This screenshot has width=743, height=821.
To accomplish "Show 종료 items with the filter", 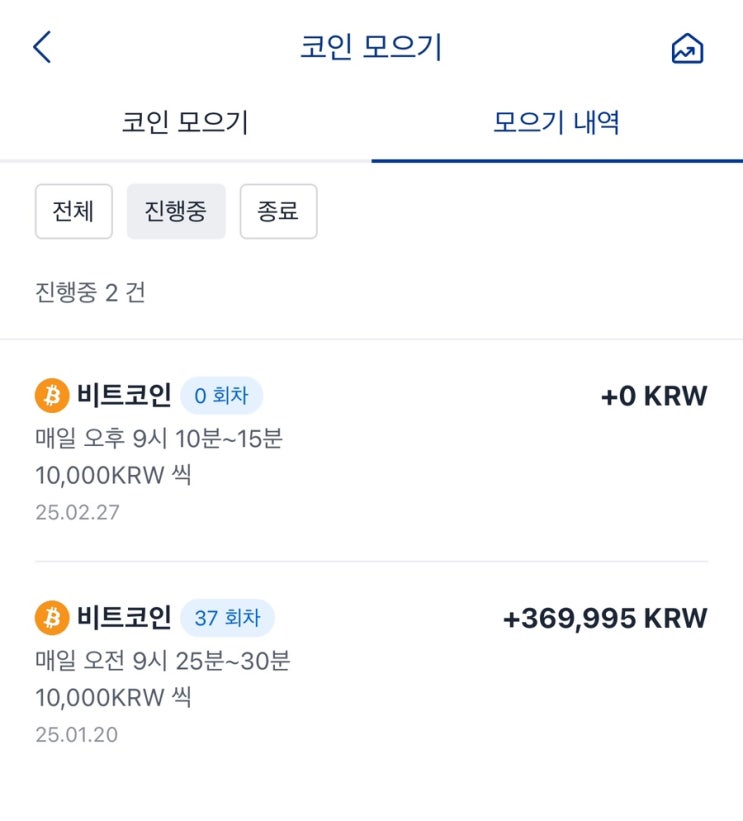I will (278, 212).
